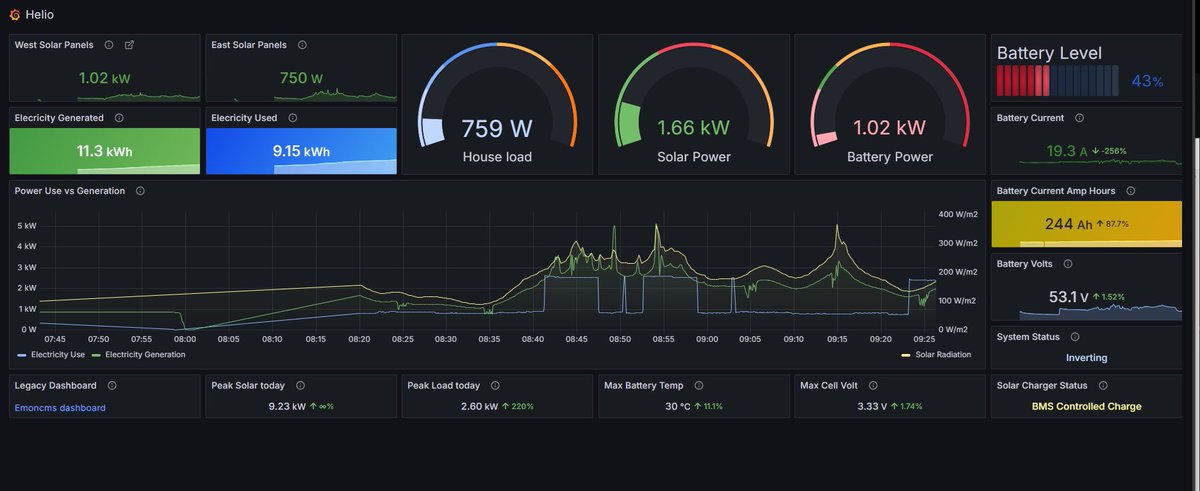Click the Grafana logo beside Helio
The image size is (1200, 491).
tap(14, 15)
